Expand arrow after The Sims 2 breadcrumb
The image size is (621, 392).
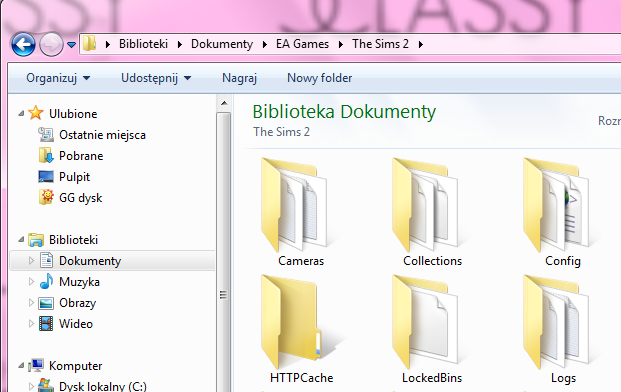tap(421, 44)
